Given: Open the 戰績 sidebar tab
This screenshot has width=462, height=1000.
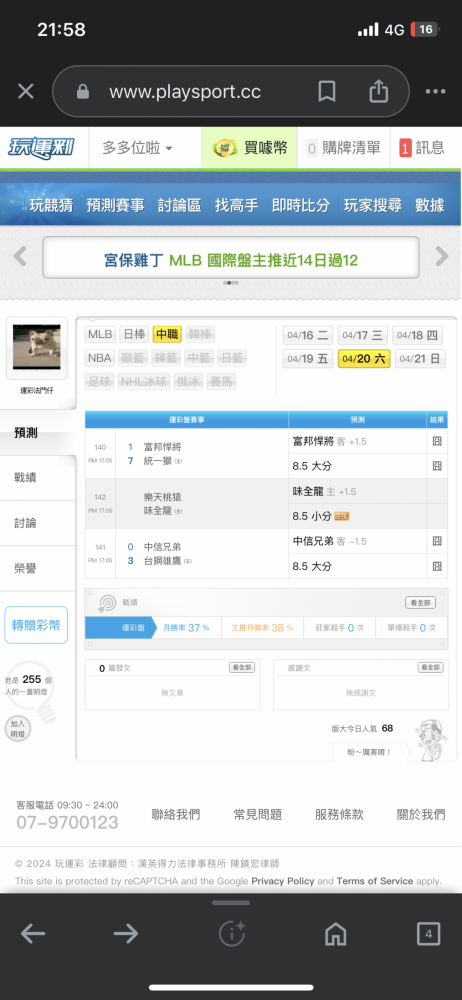Looking at the screenshot, I should (38, 478).
